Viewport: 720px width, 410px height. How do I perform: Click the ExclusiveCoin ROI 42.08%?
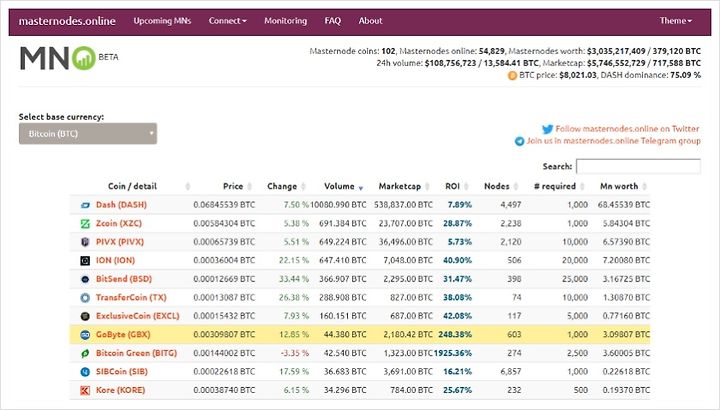pos(457,316)
